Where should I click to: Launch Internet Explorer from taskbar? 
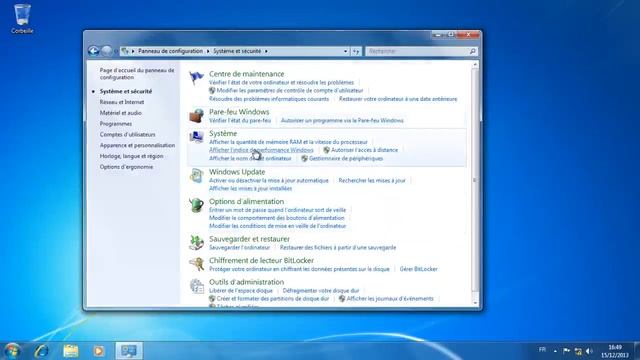coord(42,351)
